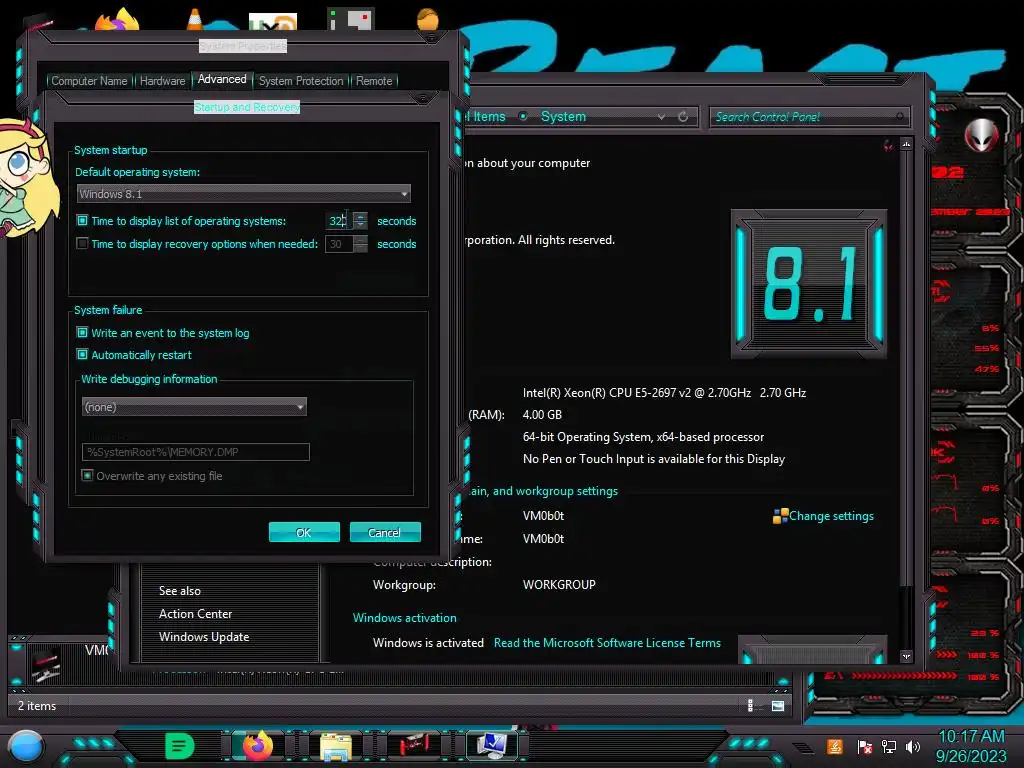Select the Advanced tab
The height and width of the screenshot is (768, 1024).
click(x=222, y=79)
